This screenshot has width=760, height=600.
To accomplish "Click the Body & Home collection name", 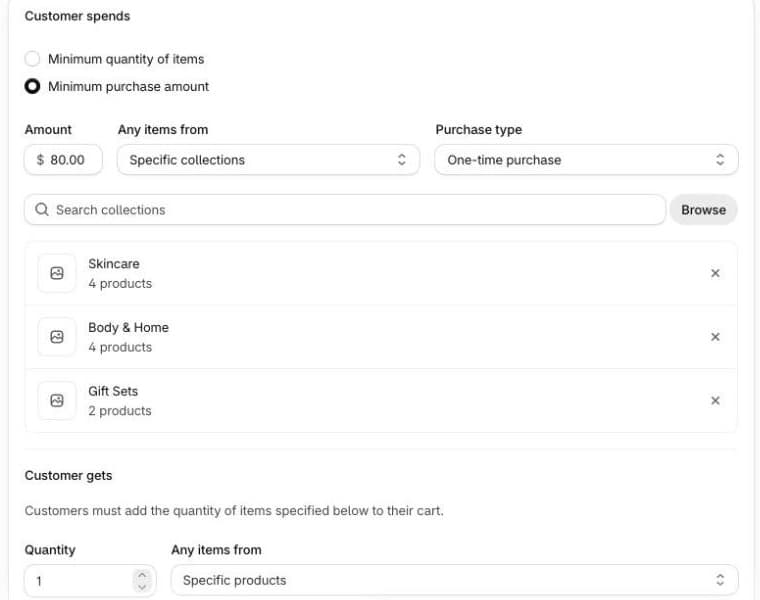I will coord(128,328).
